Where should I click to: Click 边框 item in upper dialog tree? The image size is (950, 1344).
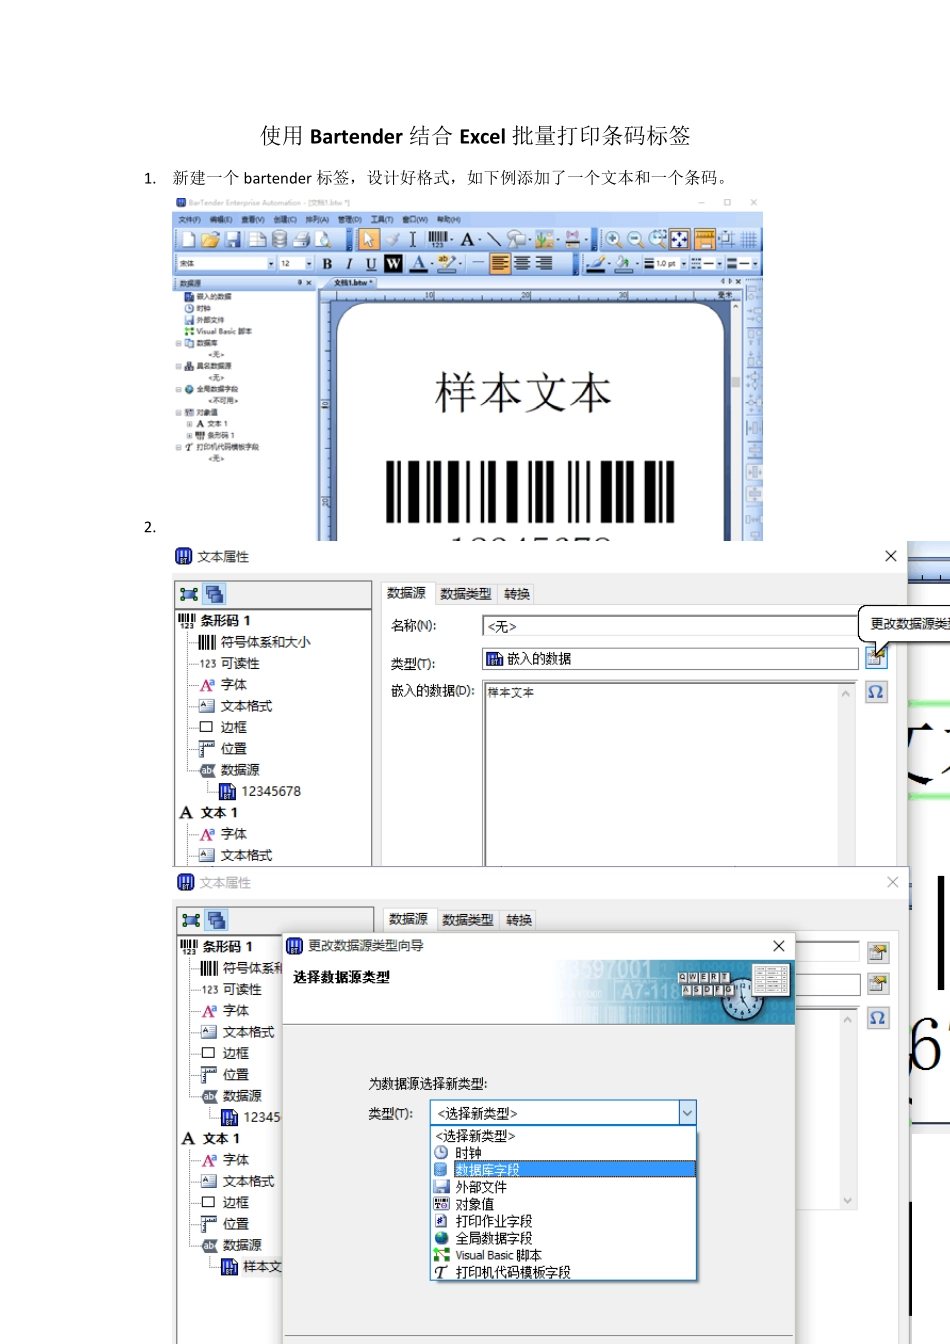(x=233, y=727)
